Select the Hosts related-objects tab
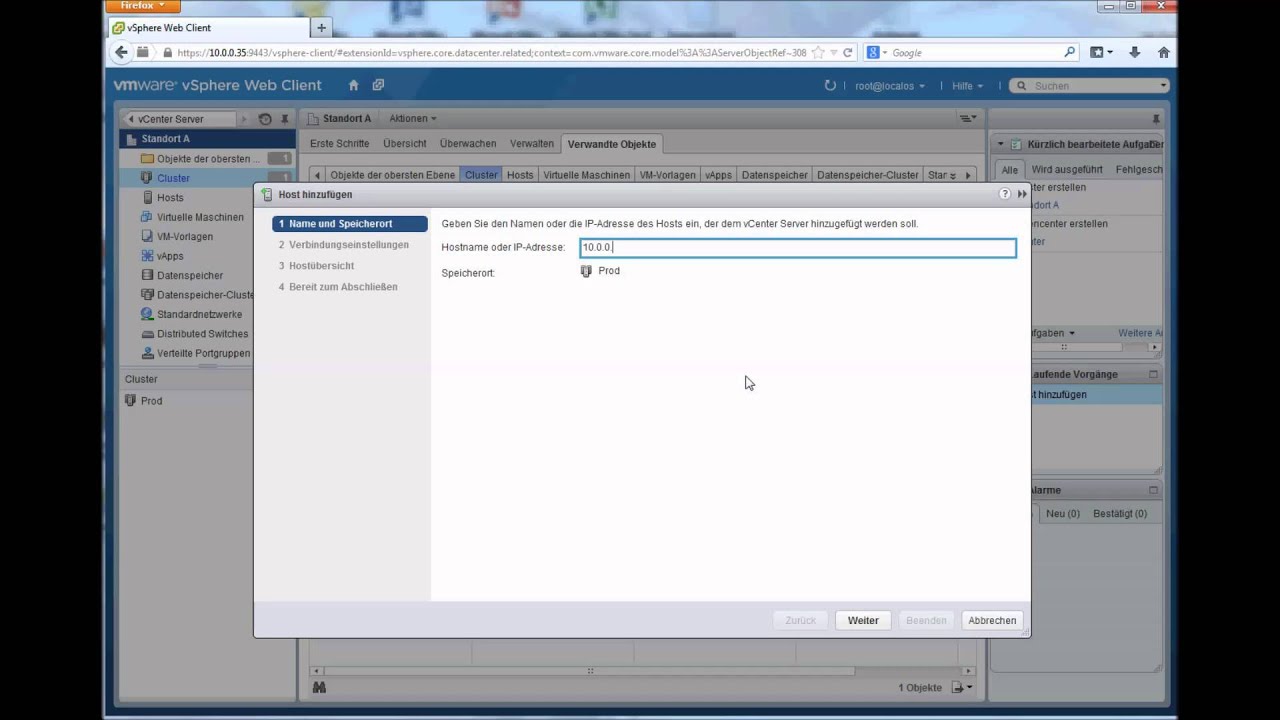The height and width of the screenshot is (720, 1280). coord(520,175)
